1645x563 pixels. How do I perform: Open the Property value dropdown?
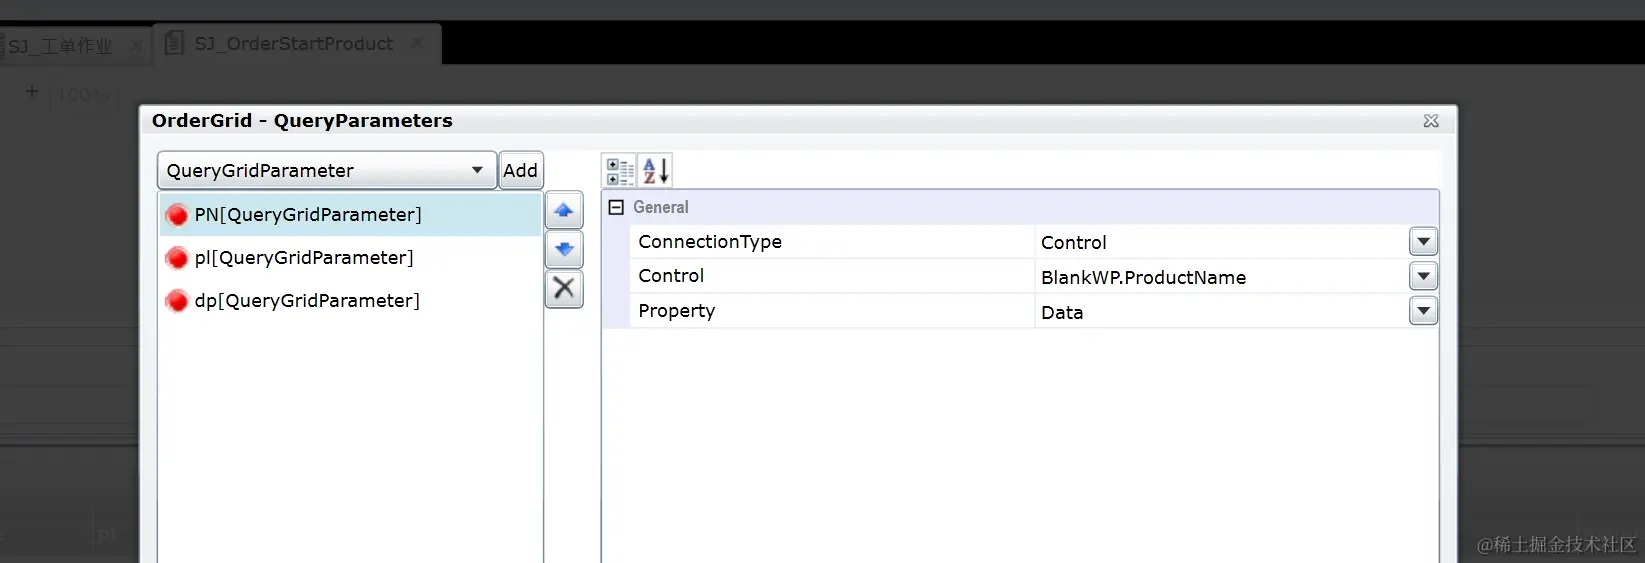pyautogui.click(x=1423, y=311)
